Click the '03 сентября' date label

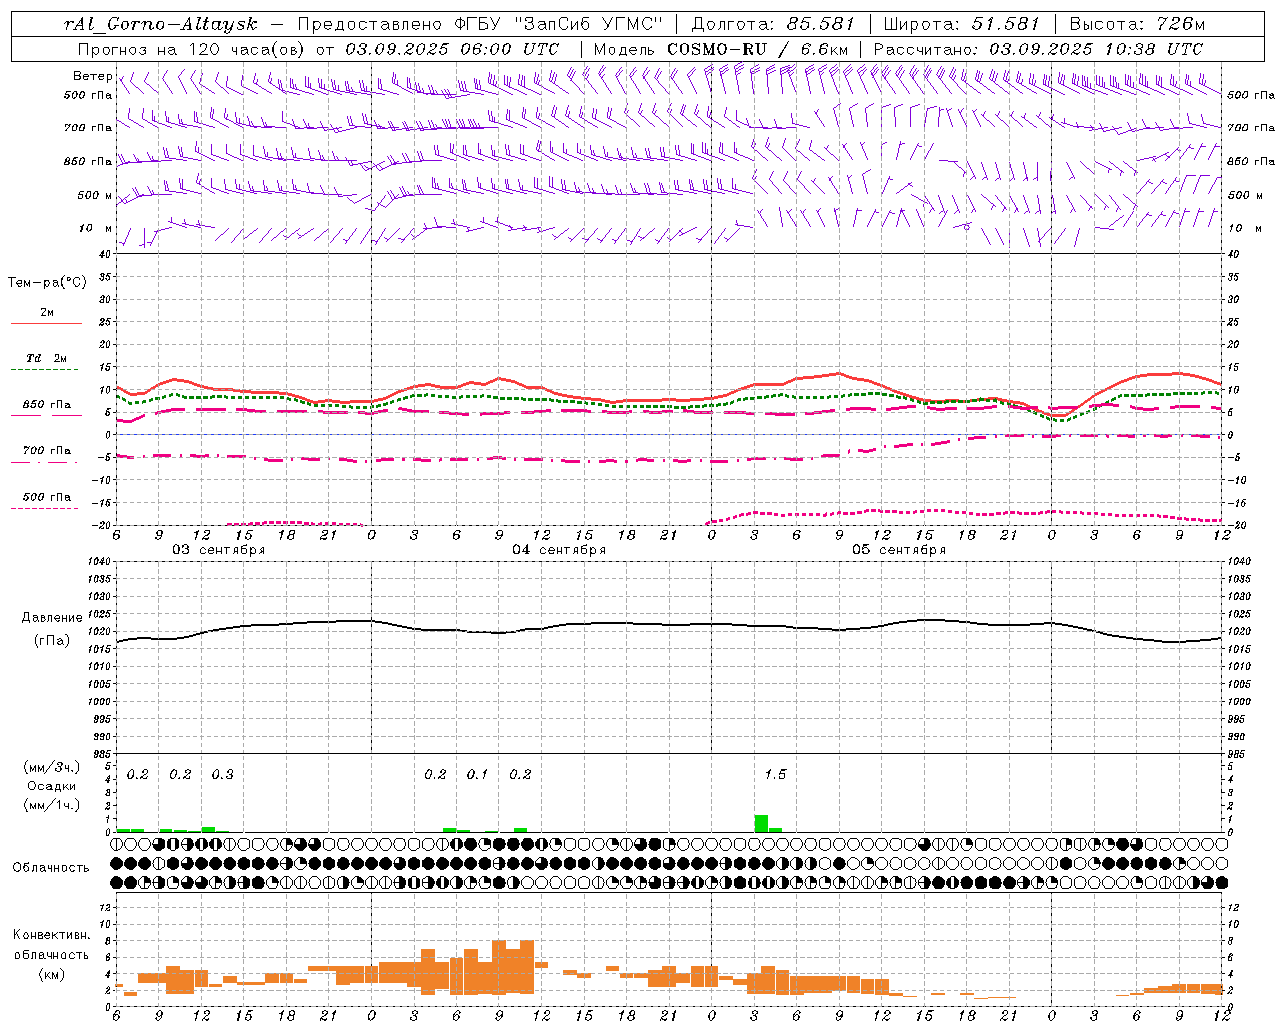(219, 550)
